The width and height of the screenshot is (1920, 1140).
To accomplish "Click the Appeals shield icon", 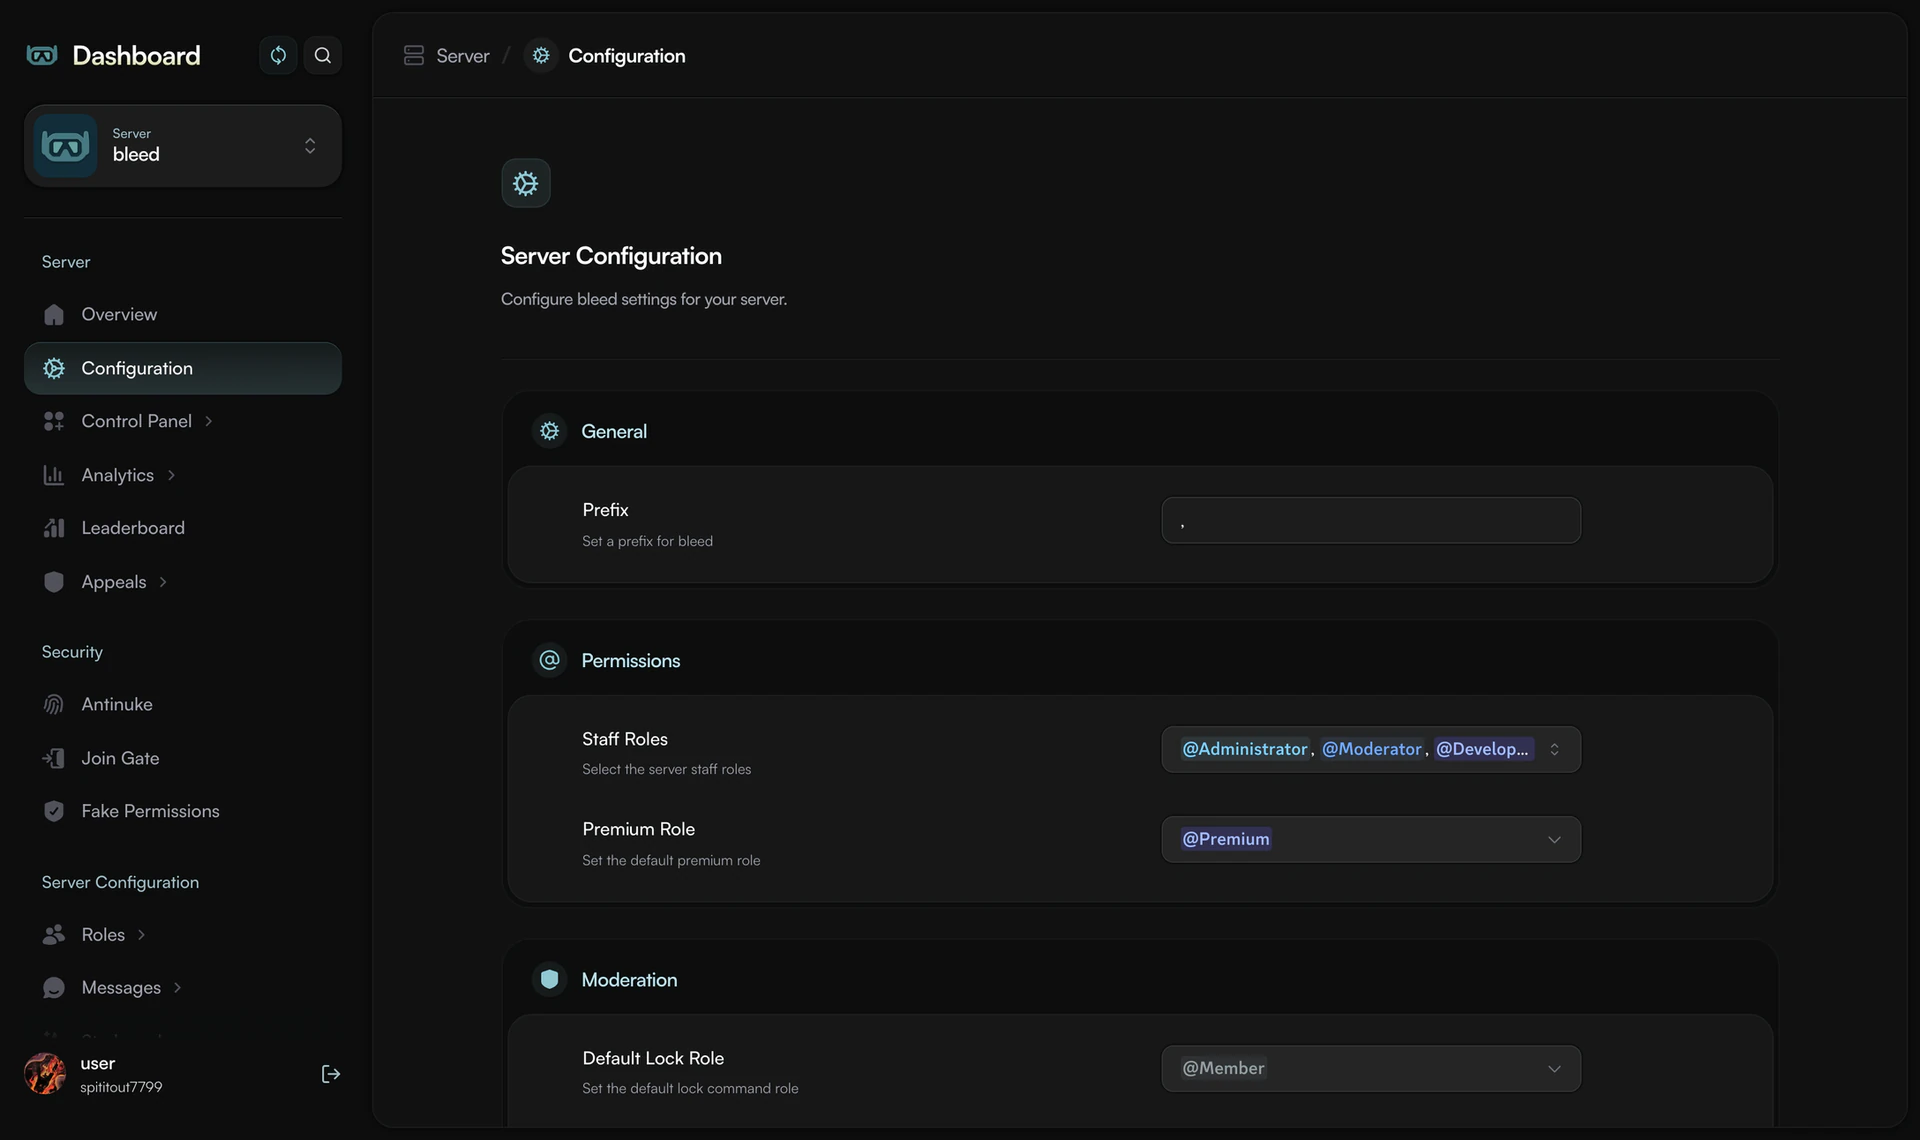I will 54,582.
